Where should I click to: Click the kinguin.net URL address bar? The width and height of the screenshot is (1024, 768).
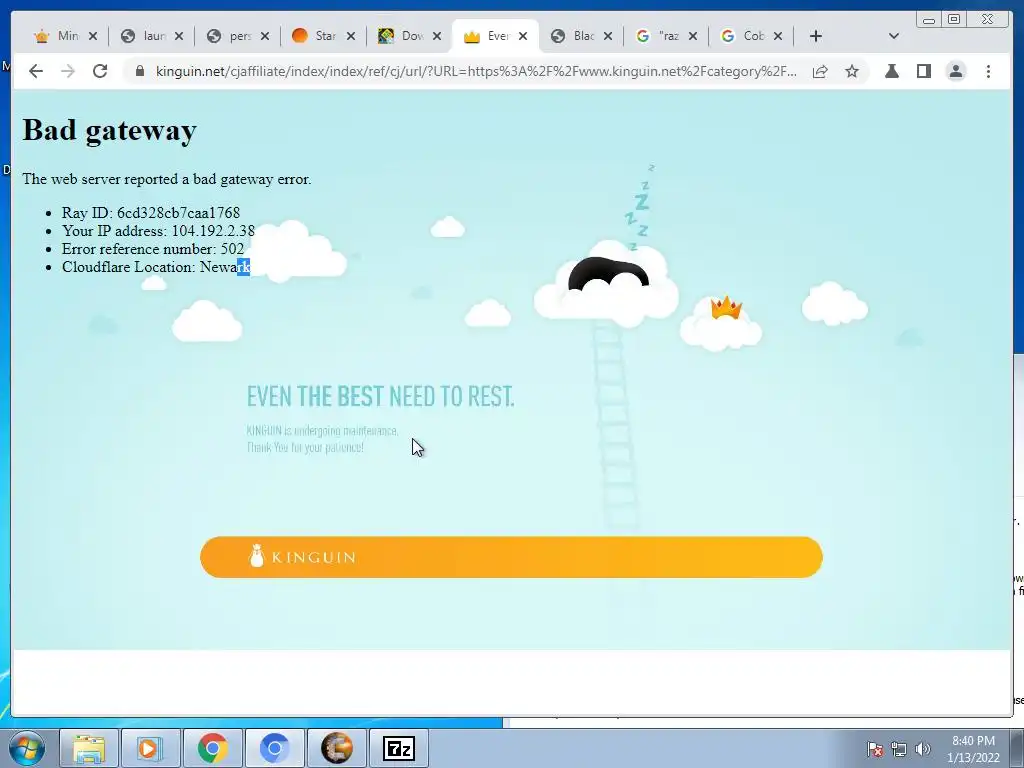click(x=476, y=71)
